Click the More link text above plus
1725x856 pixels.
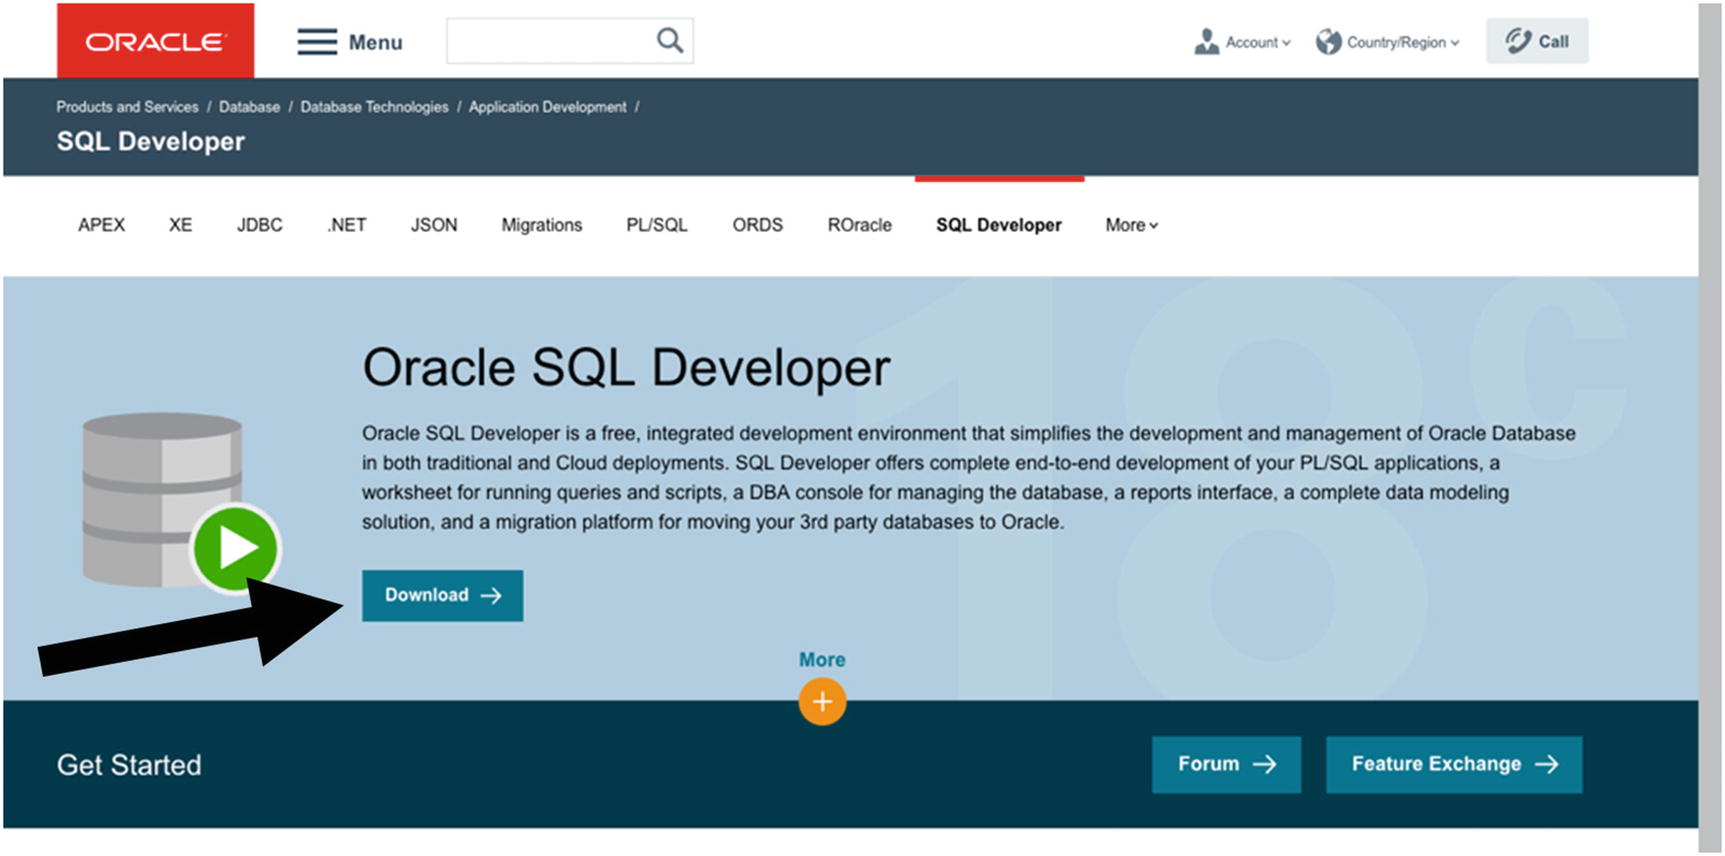coord(822,660)
